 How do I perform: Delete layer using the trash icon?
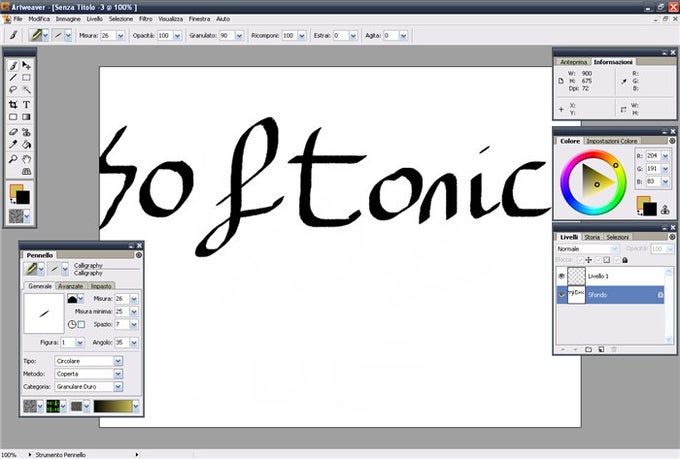point(614,349)
